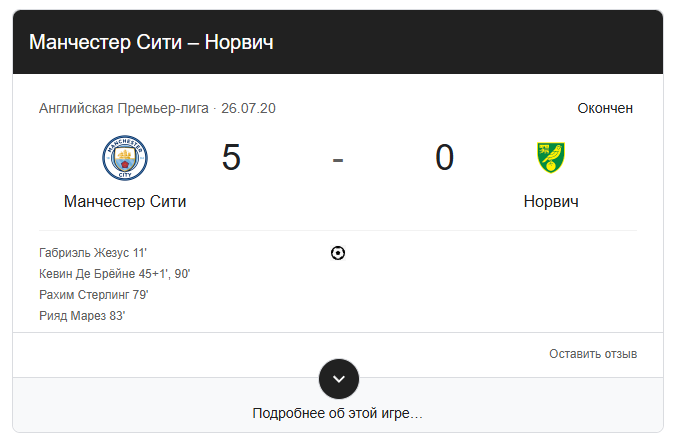Select the 'Норвич' team name
681x442 pixels.
[551, 201]
